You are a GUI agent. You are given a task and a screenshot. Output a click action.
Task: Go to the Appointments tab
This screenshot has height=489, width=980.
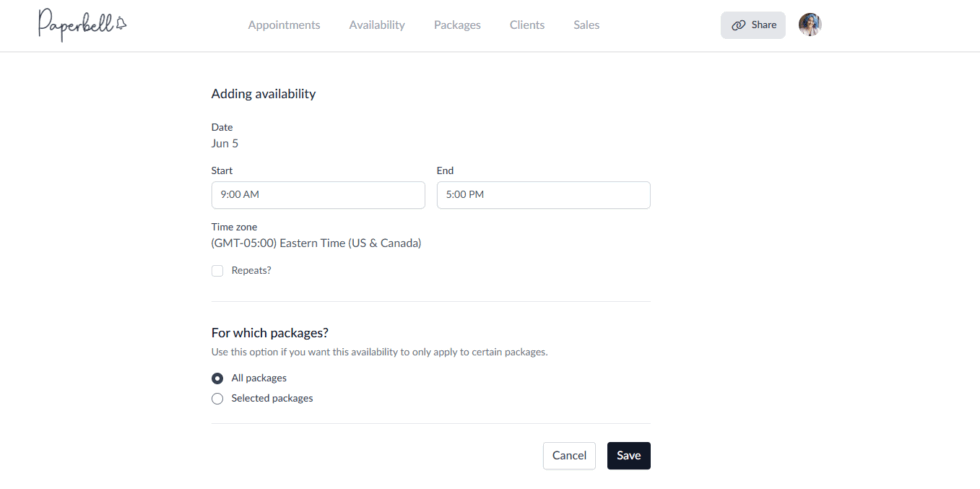point(284,25)
